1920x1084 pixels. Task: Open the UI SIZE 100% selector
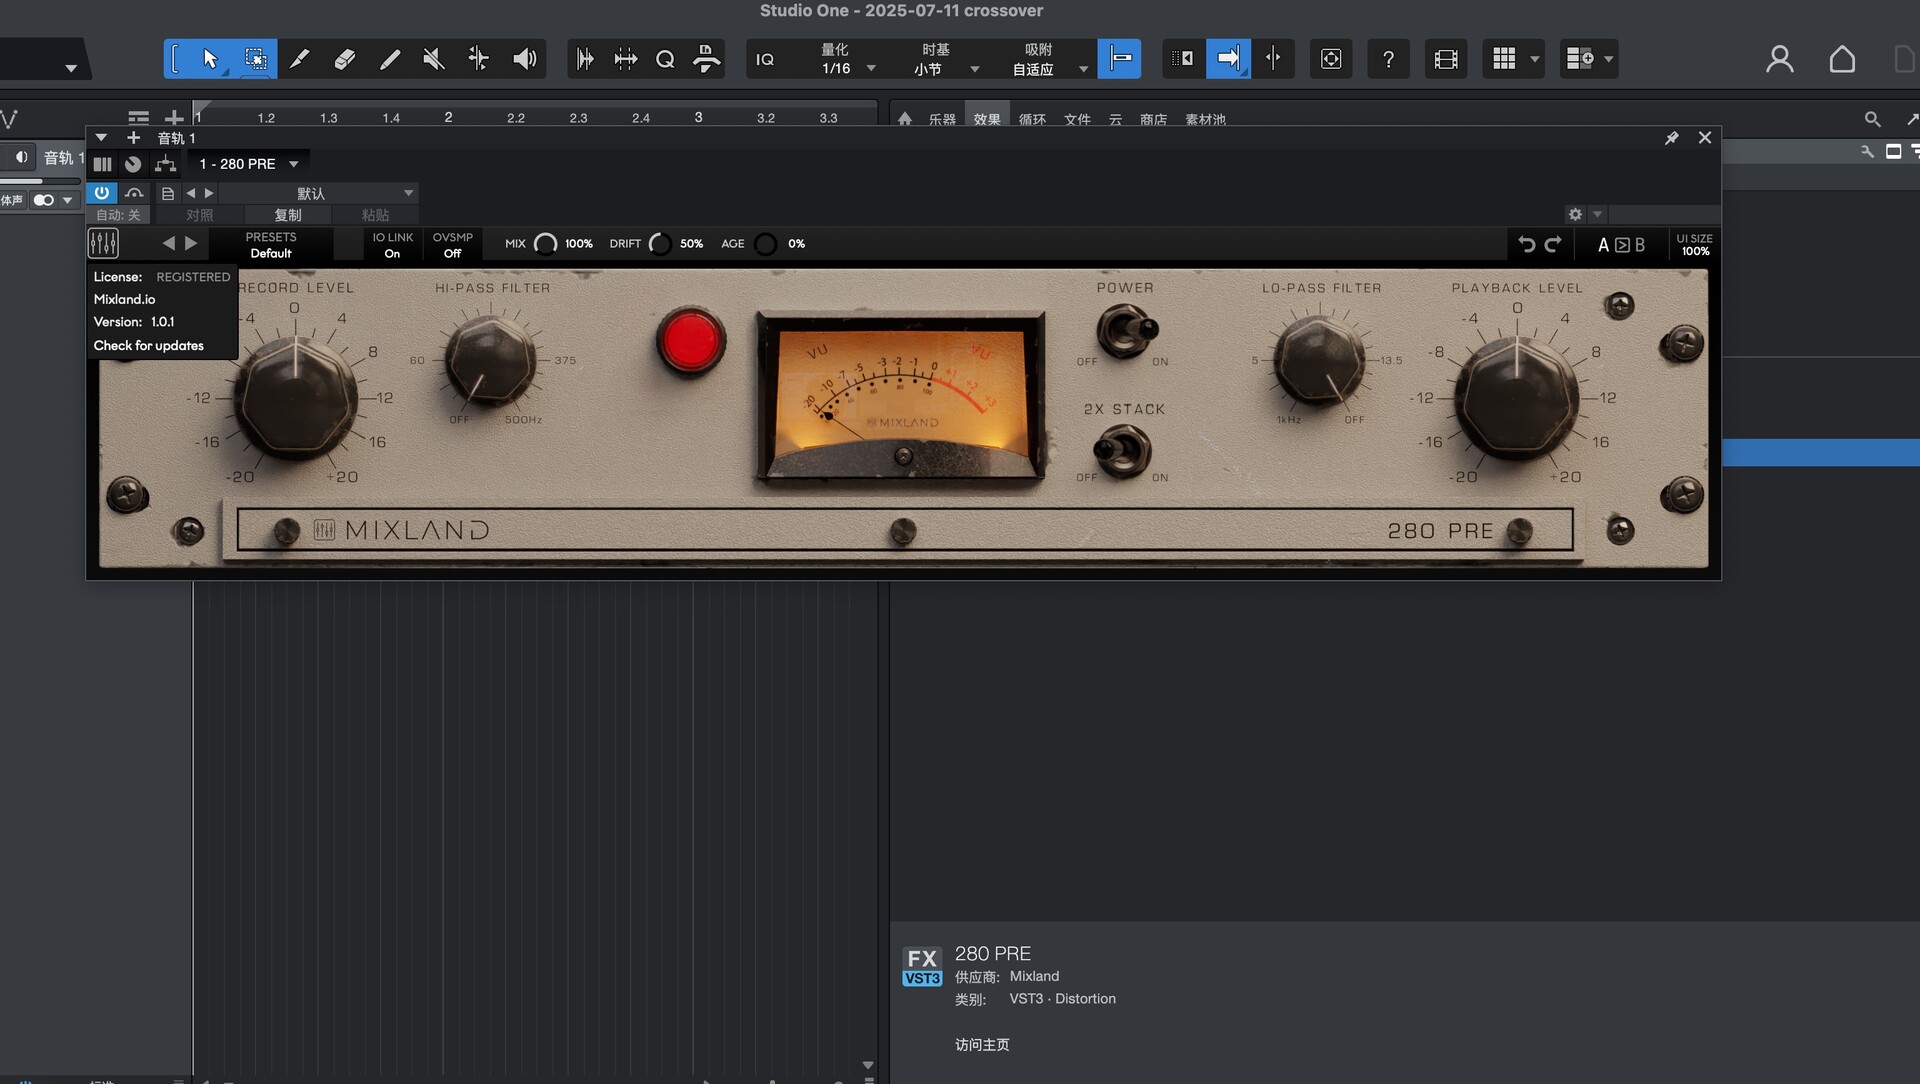coord(1694,245)
